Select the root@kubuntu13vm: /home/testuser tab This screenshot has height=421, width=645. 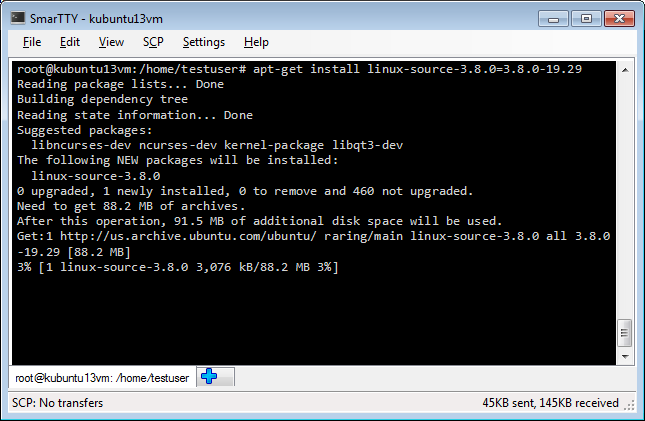pyautogui.click(x=102, y=377)
